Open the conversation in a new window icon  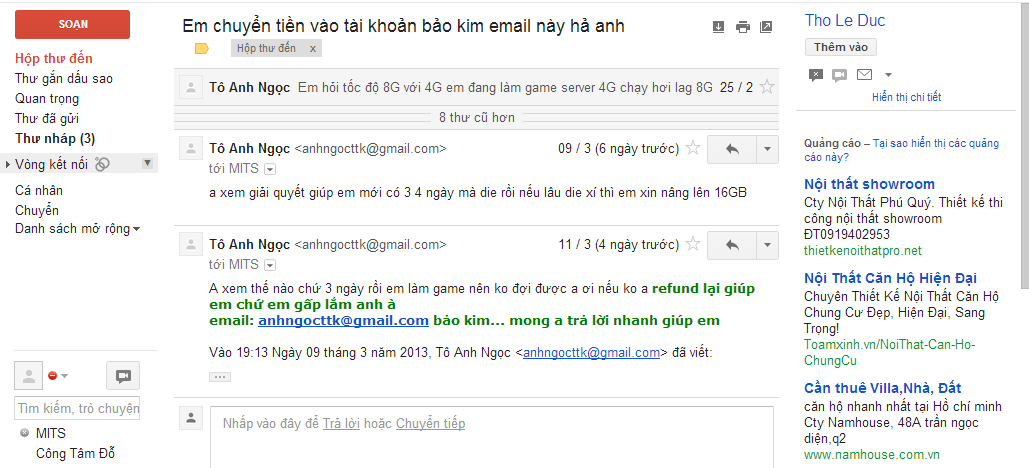coord(766,27)
